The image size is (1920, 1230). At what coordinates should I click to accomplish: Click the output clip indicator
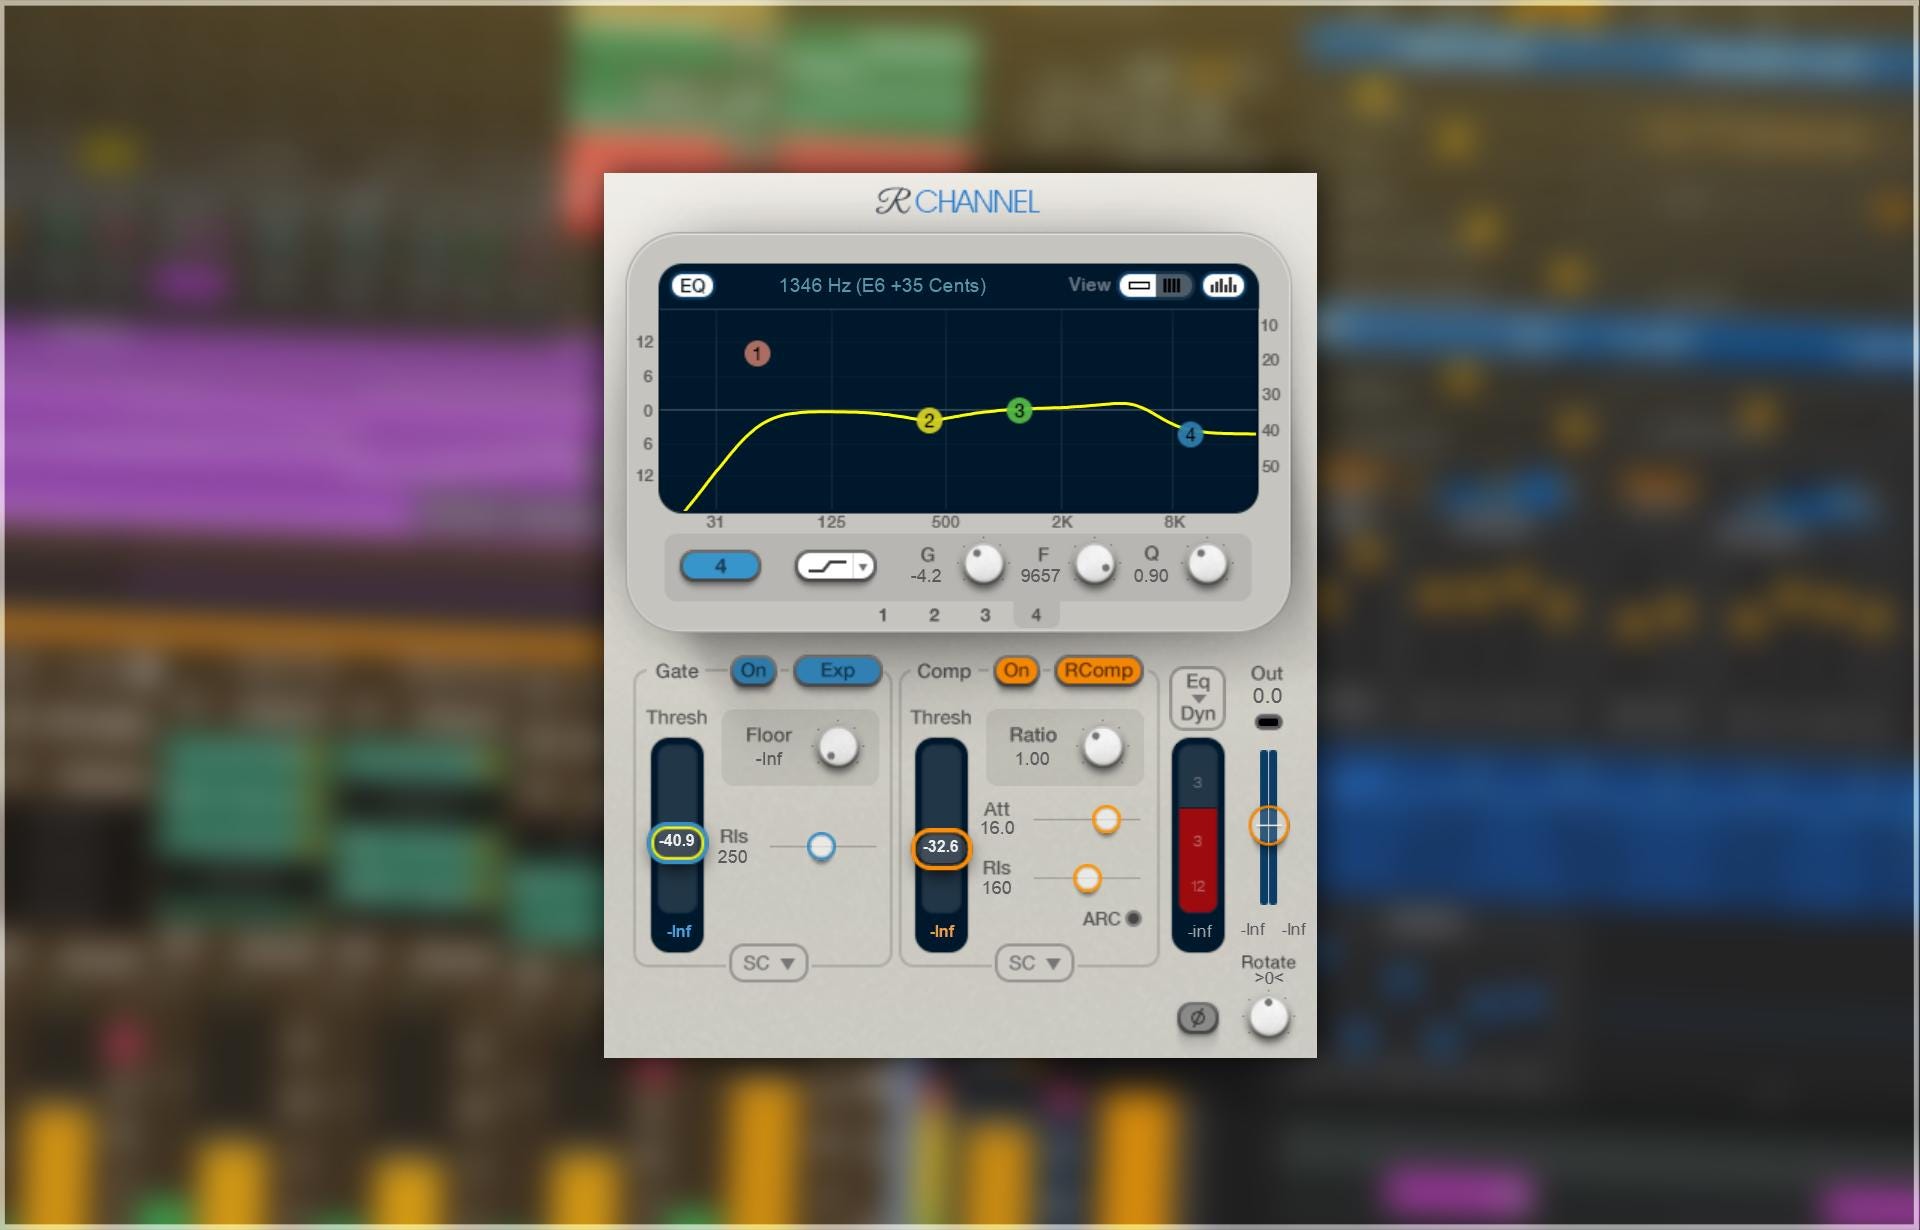pyautogui.click(x=1268, y=722)
